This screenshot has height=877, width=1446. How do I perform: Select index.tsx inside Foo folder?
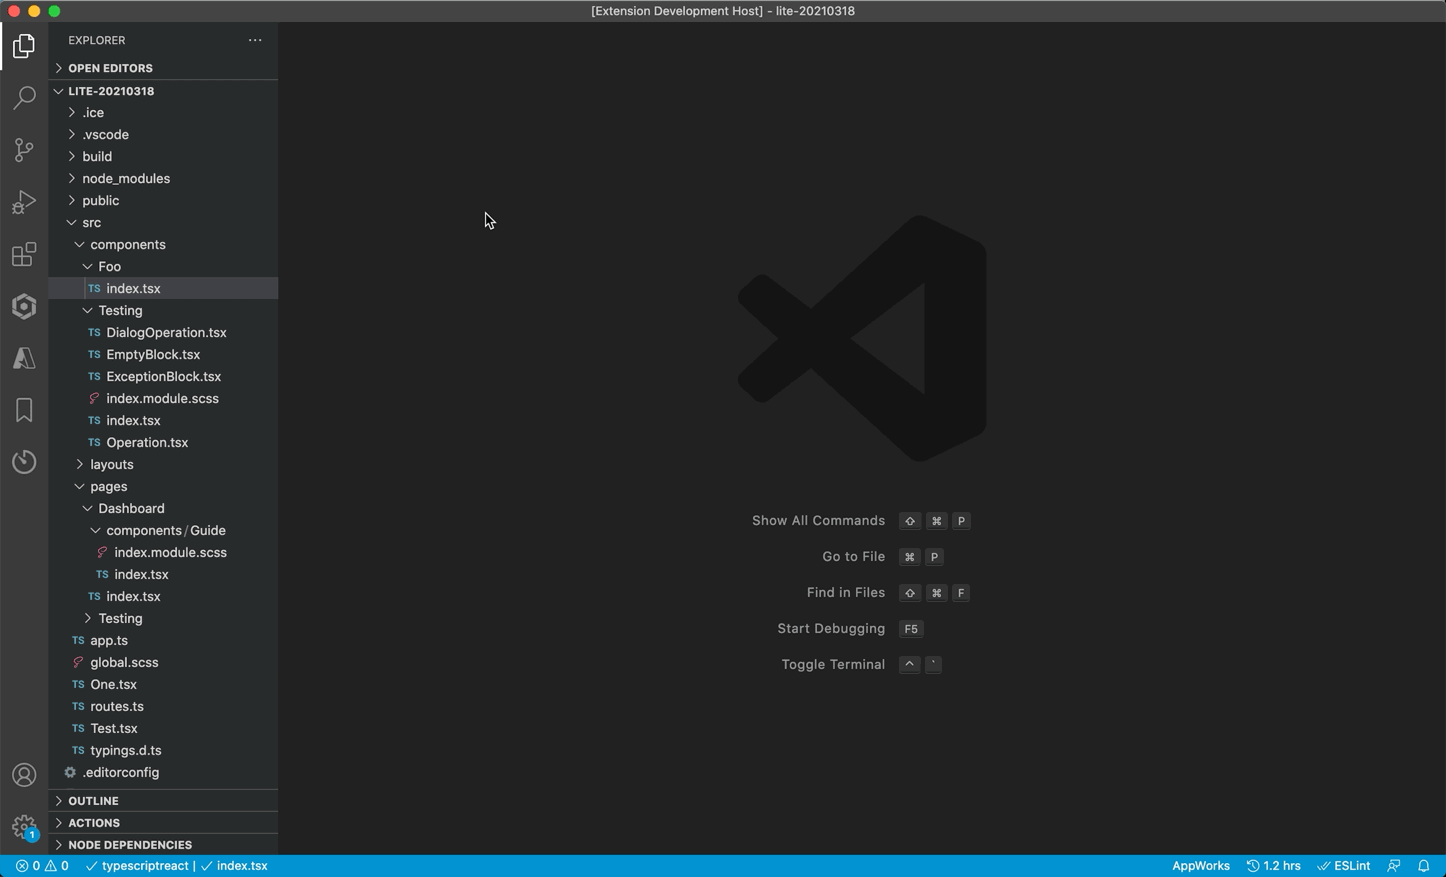(163, 289)
